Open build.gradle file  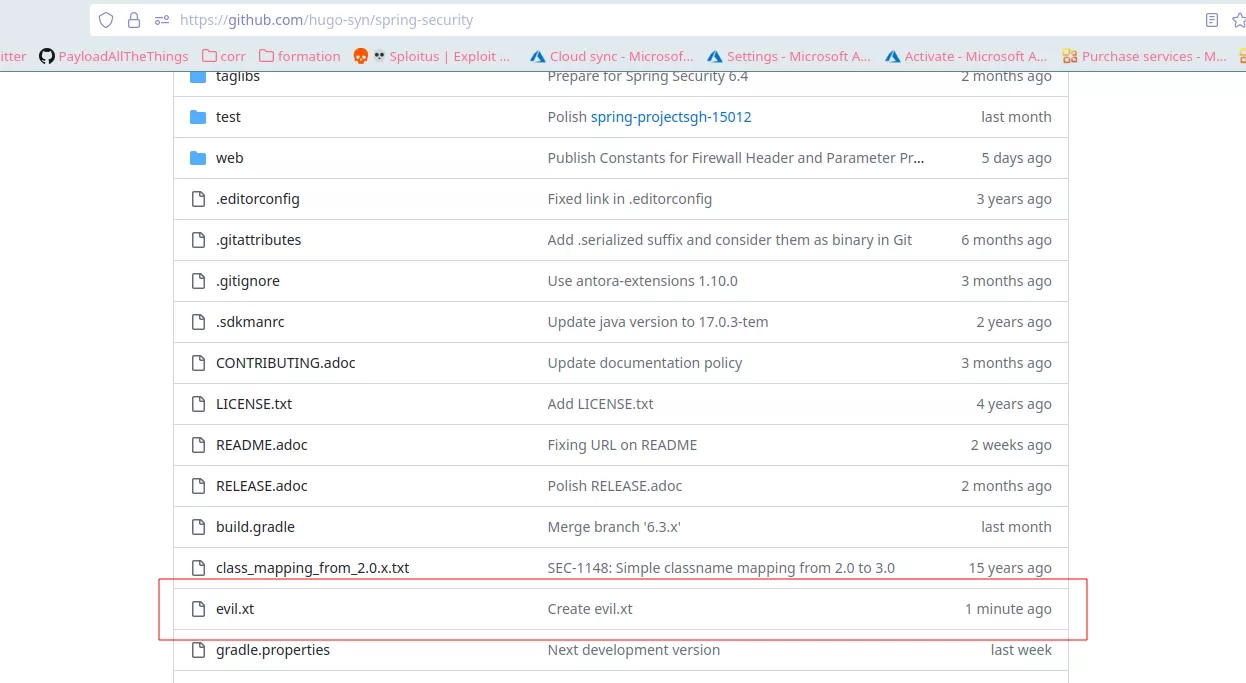[x=255, y=527]
